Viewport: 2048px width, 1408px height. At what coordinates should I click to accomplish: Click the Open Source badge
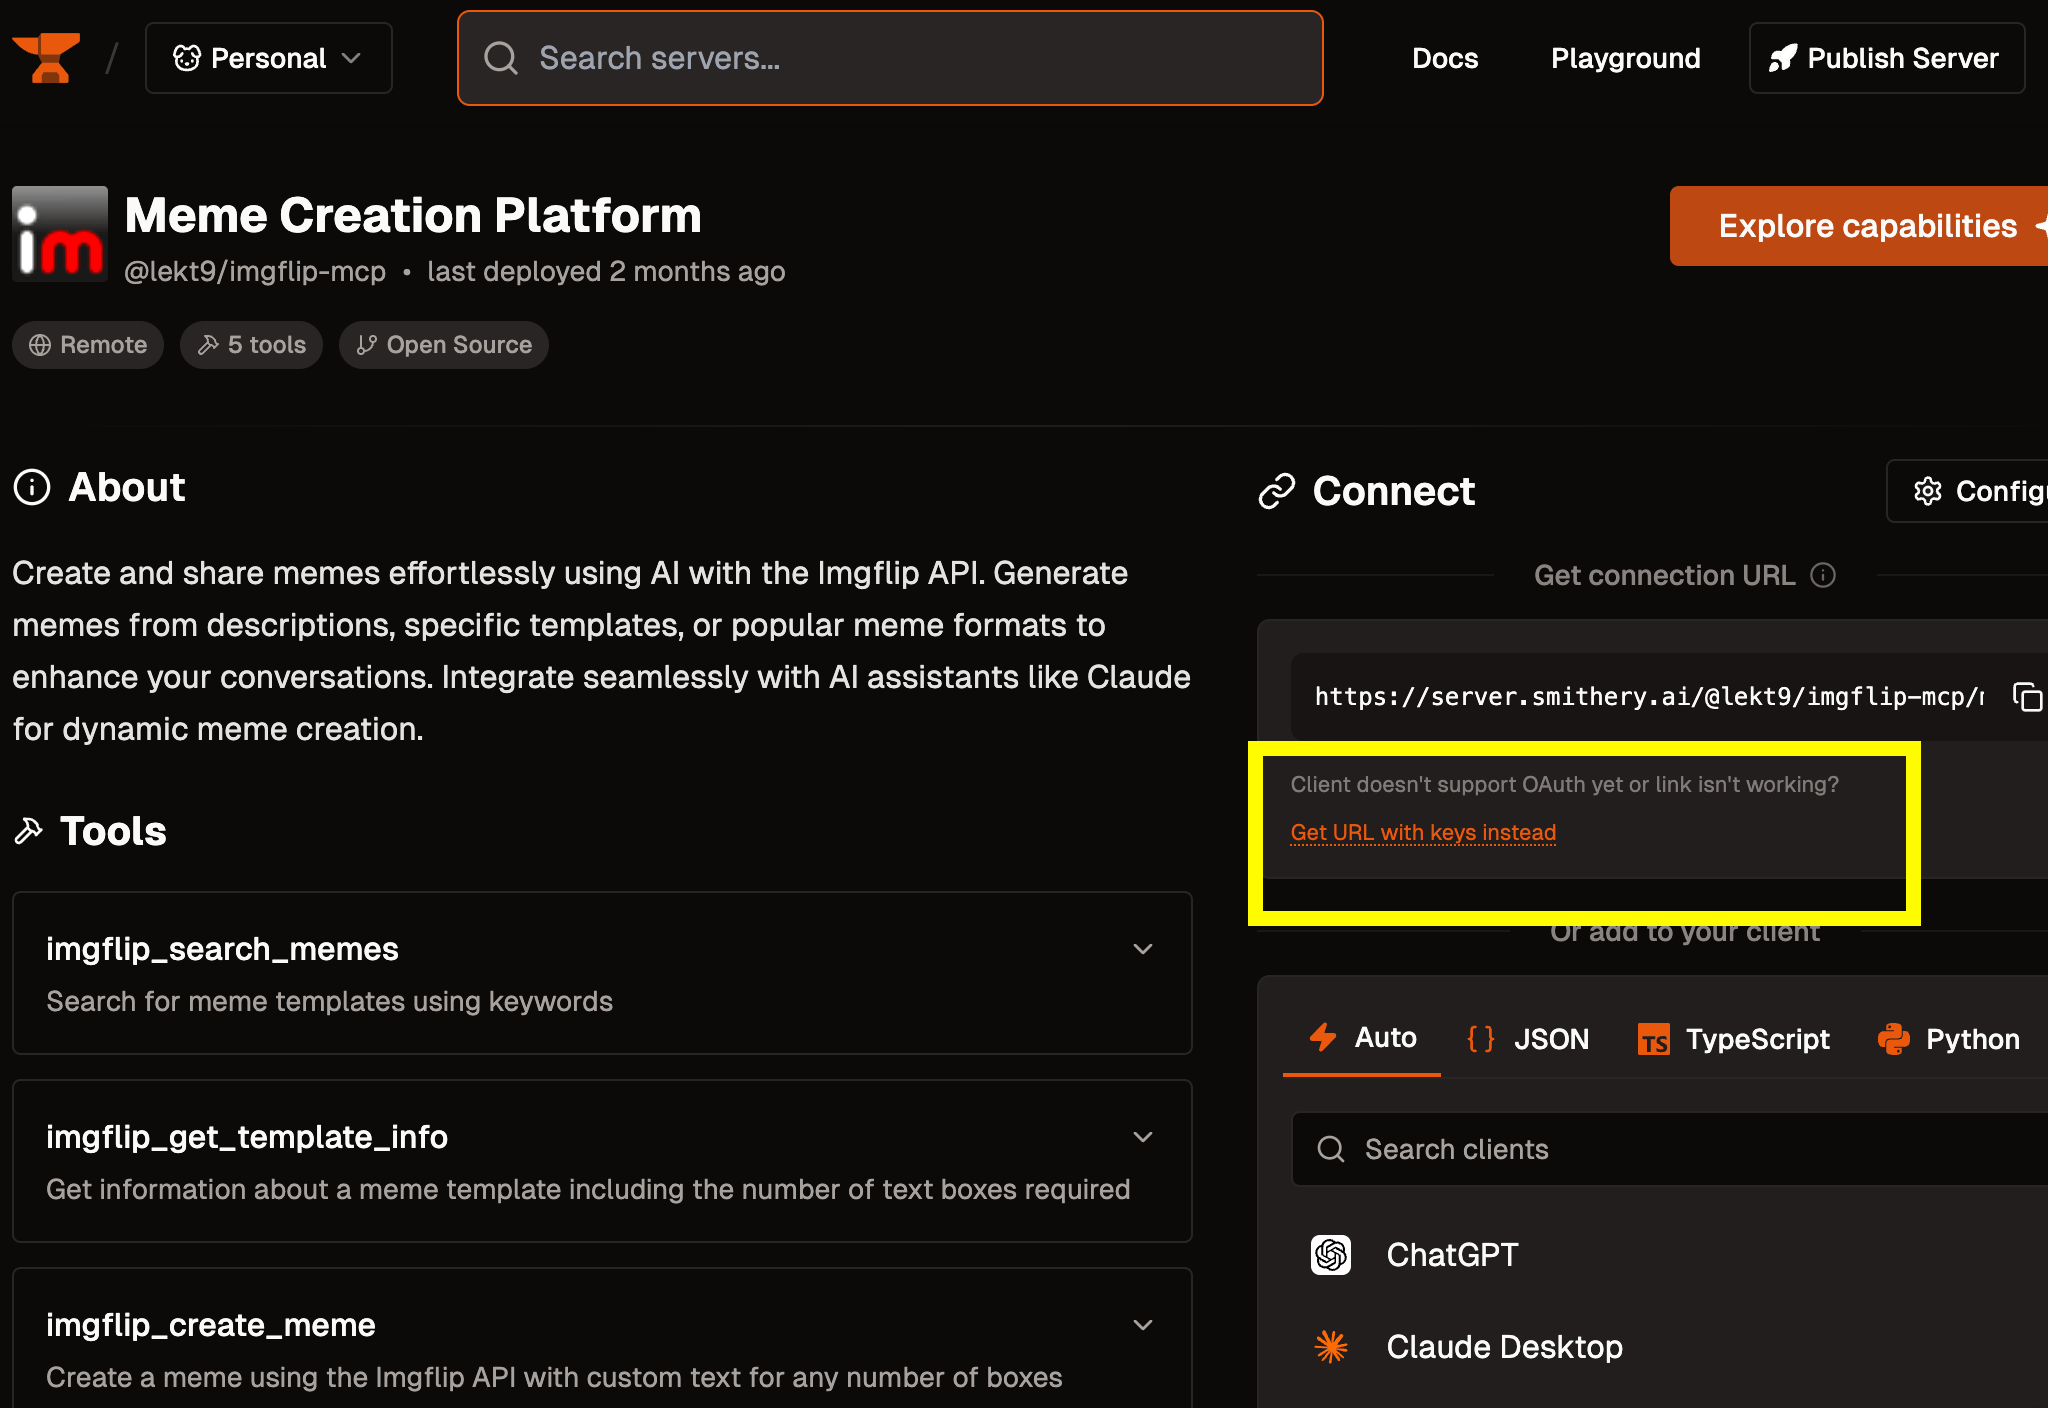(444, 345)
